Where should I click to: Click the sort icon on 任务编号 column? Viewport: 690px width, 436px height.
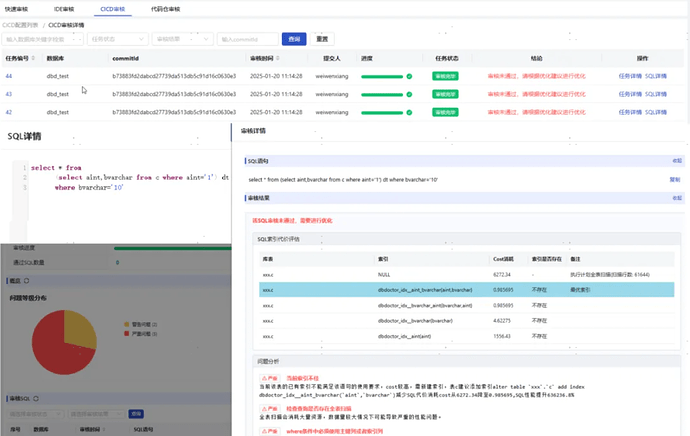point(34,60)
